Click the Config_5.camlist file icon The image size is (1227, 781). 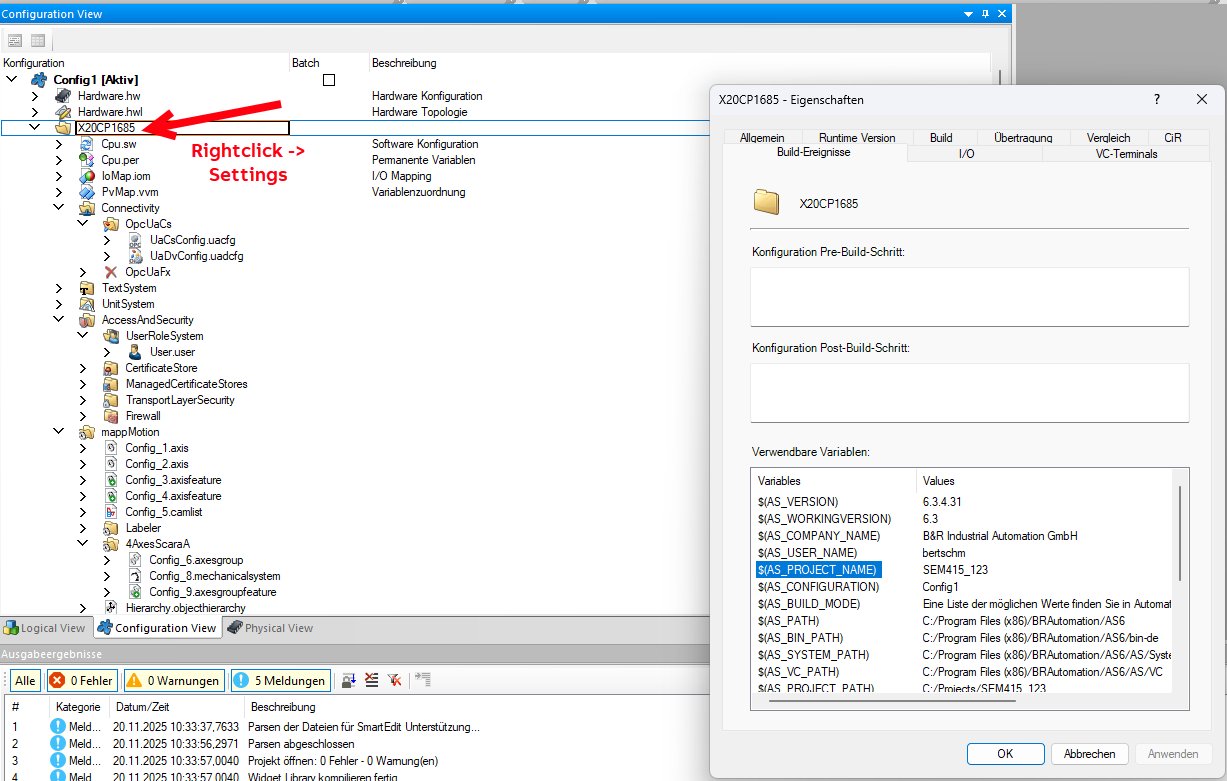(111, 512)
